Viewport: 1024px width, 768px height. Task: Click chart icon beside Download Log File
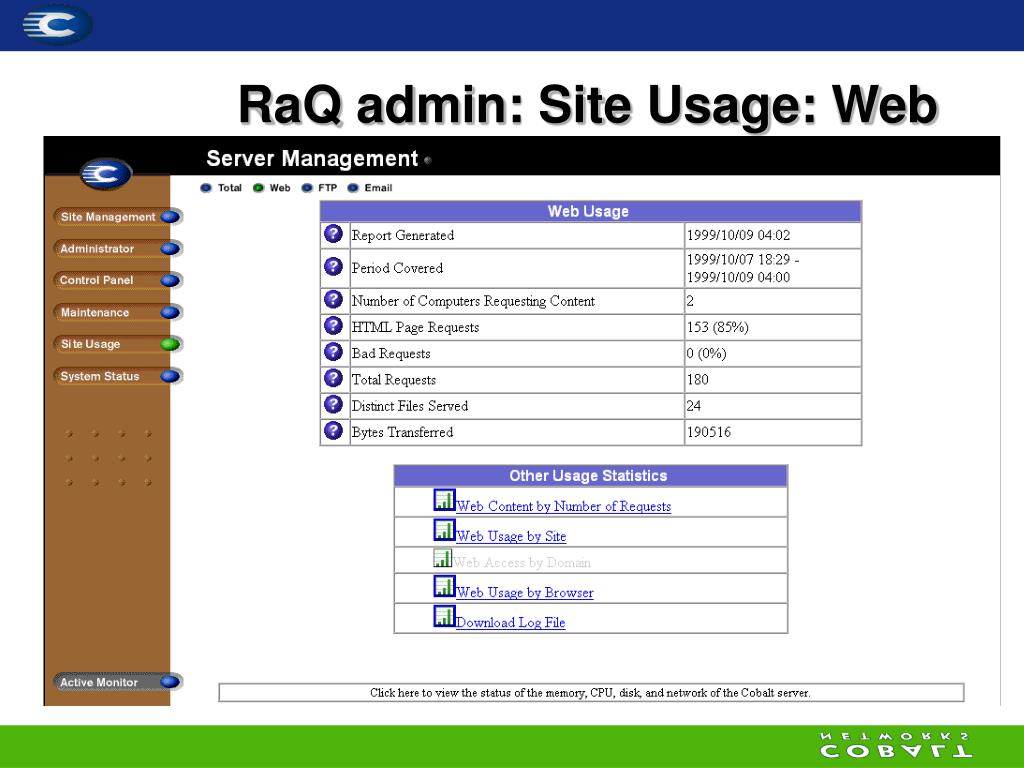(x=444, y=616)
